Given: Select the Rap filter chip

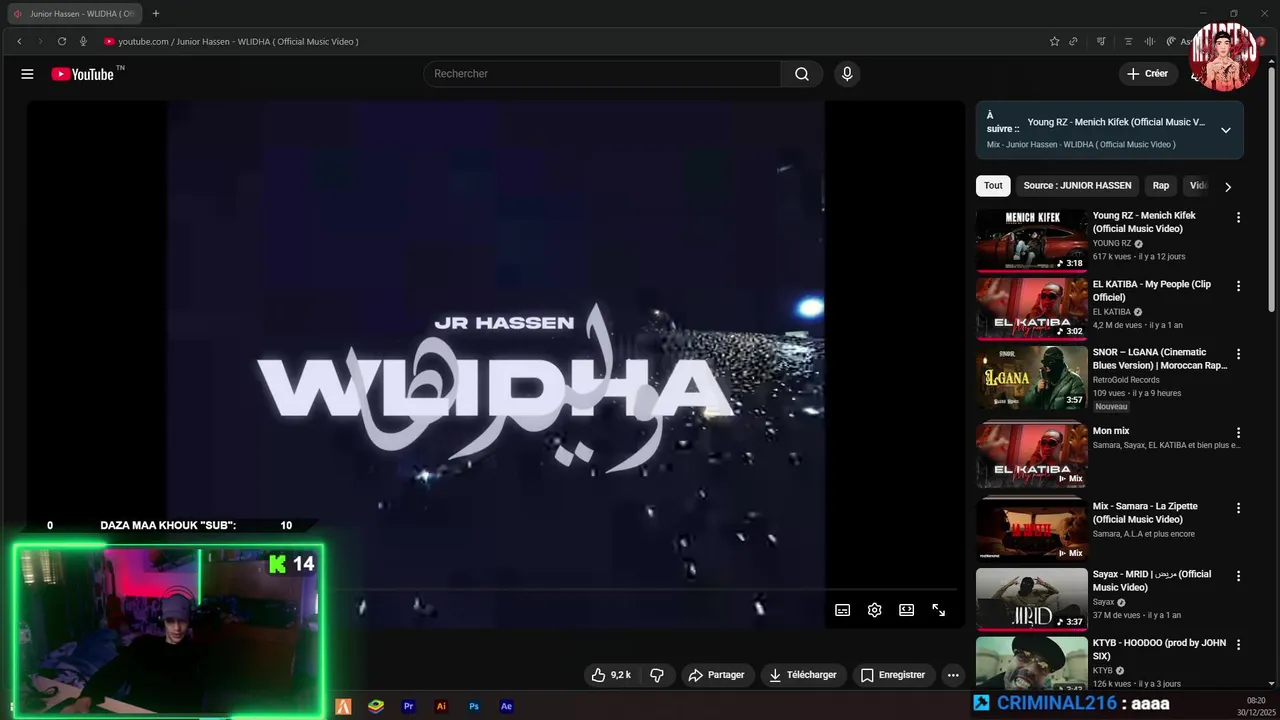Looking at the screenshot, I should click(x=1161, y=185).
